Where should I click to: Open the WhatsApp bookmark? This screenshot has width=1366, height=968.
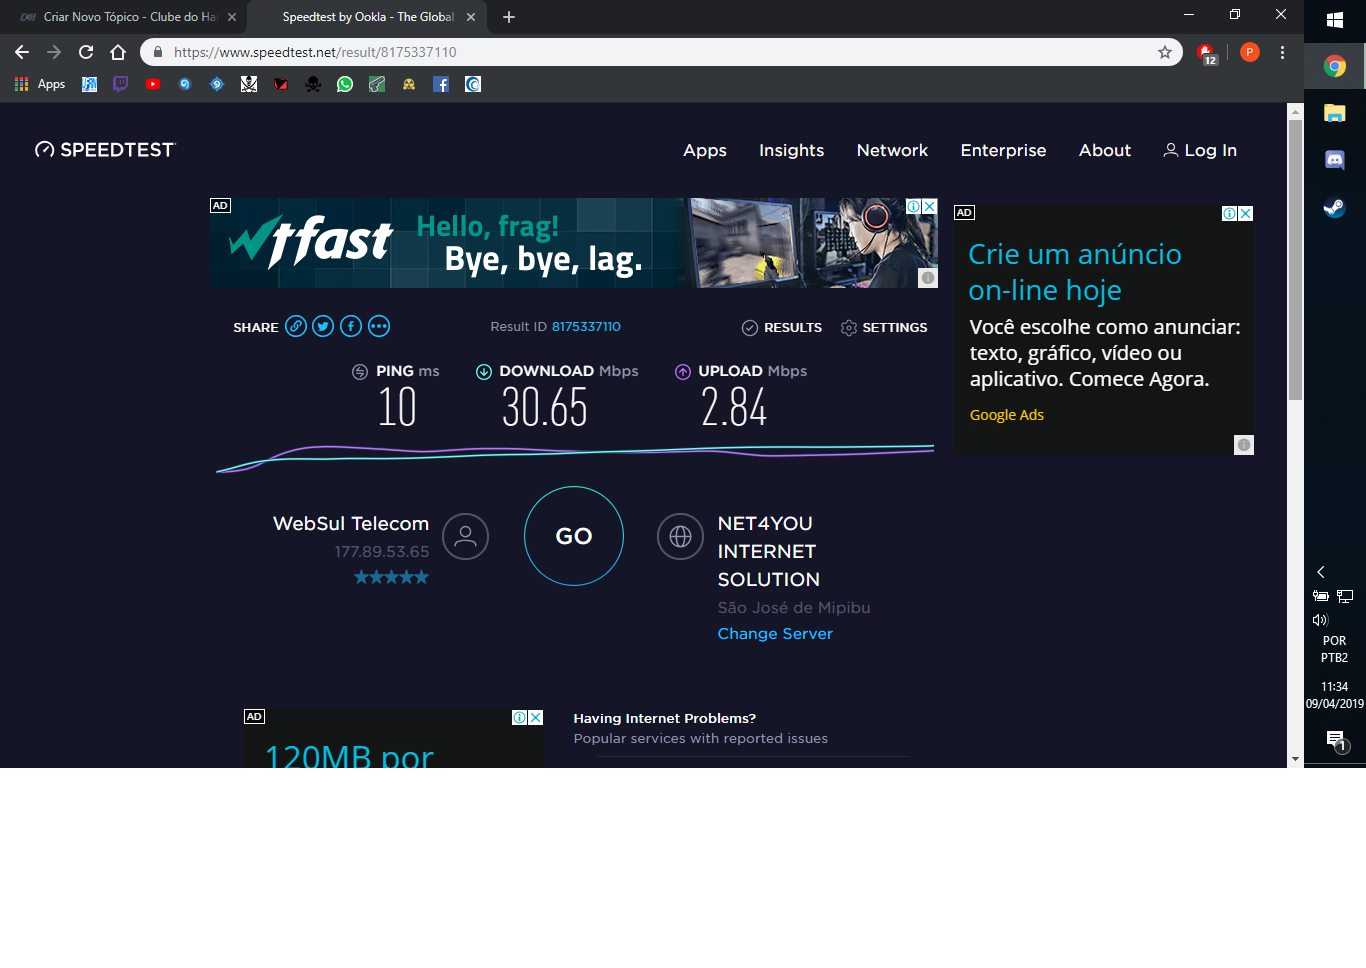345,84
